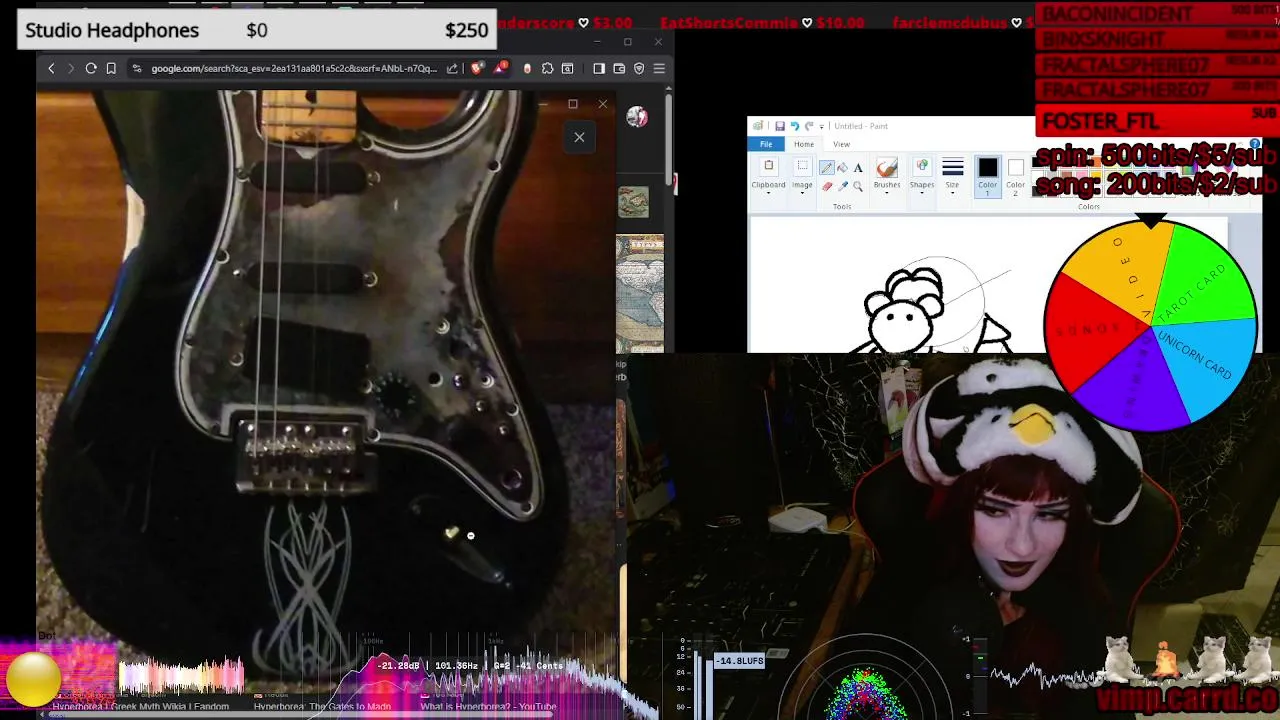Expand Paint quick access toolbar dropdown
Viewport: 1280px width, 720px height.
pos(822,127)
